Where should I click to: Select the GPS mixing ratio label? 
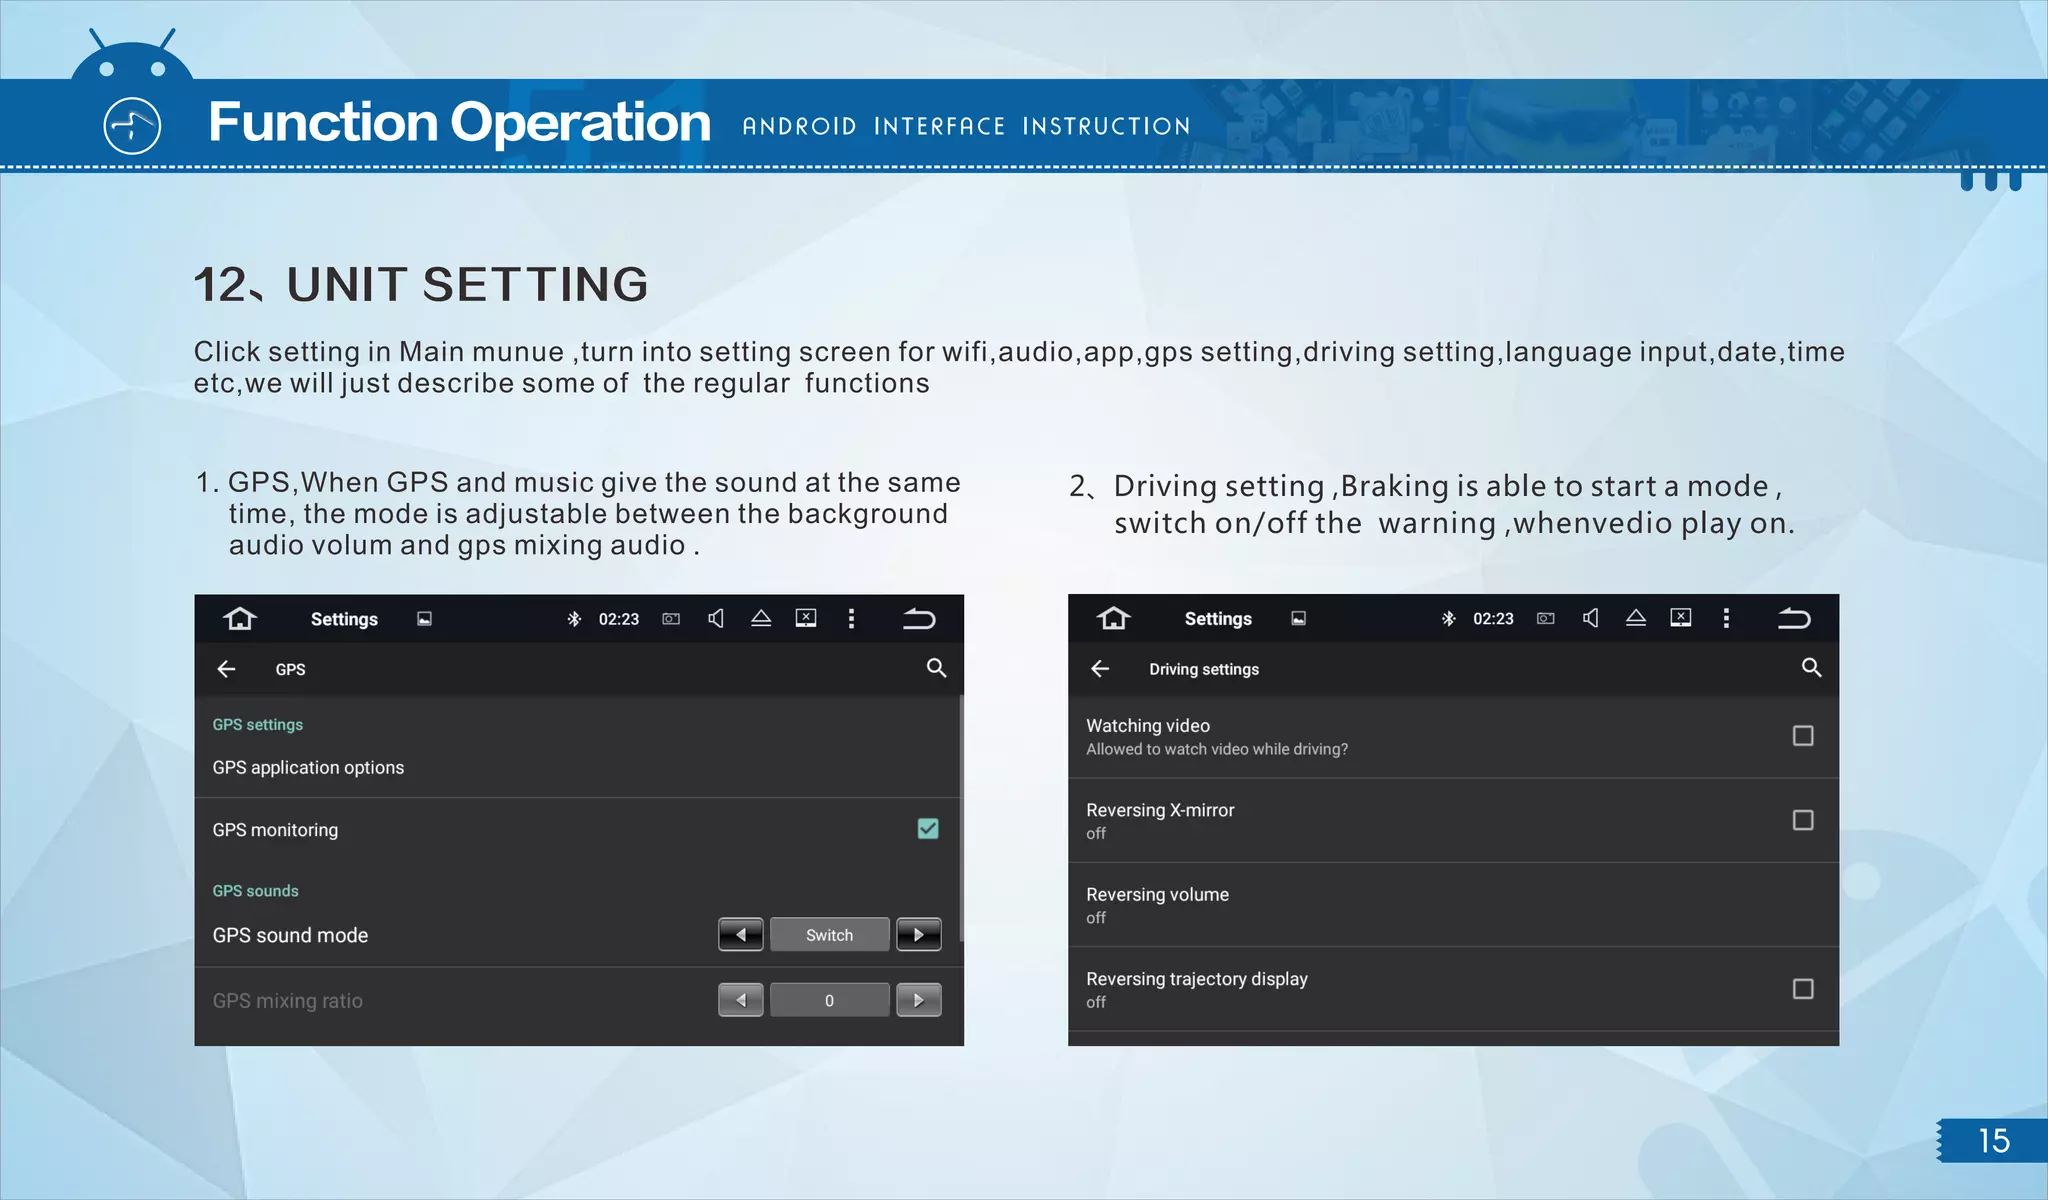point(287,1001)
